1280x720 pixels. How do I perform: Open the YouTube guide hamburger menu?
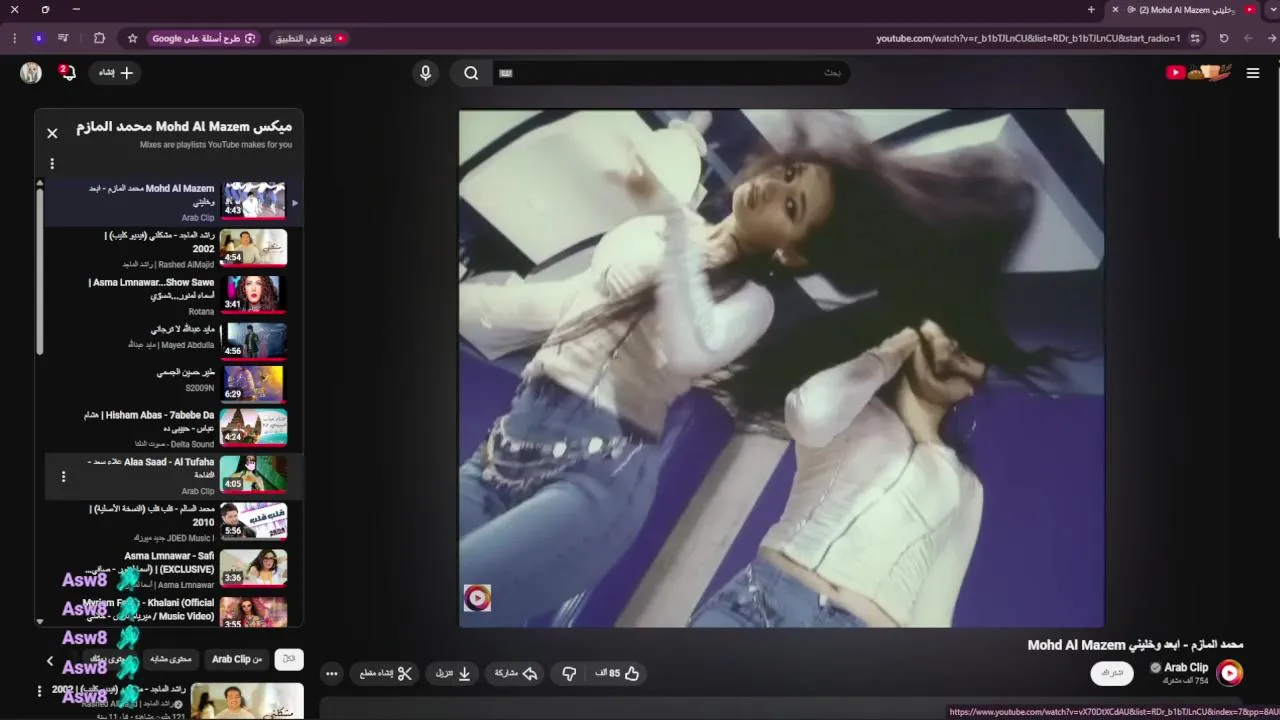coord(1252,73)
